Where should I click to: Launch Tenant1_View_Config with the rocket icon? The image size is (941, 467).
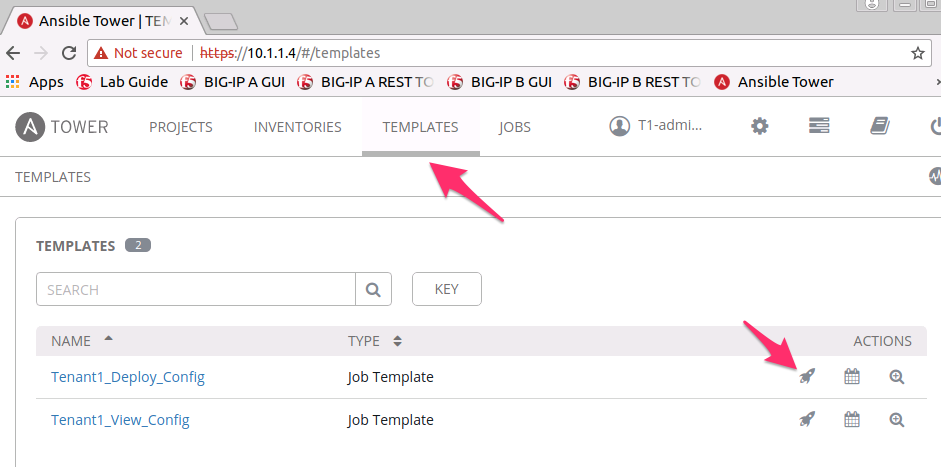(x=808, y=420)
